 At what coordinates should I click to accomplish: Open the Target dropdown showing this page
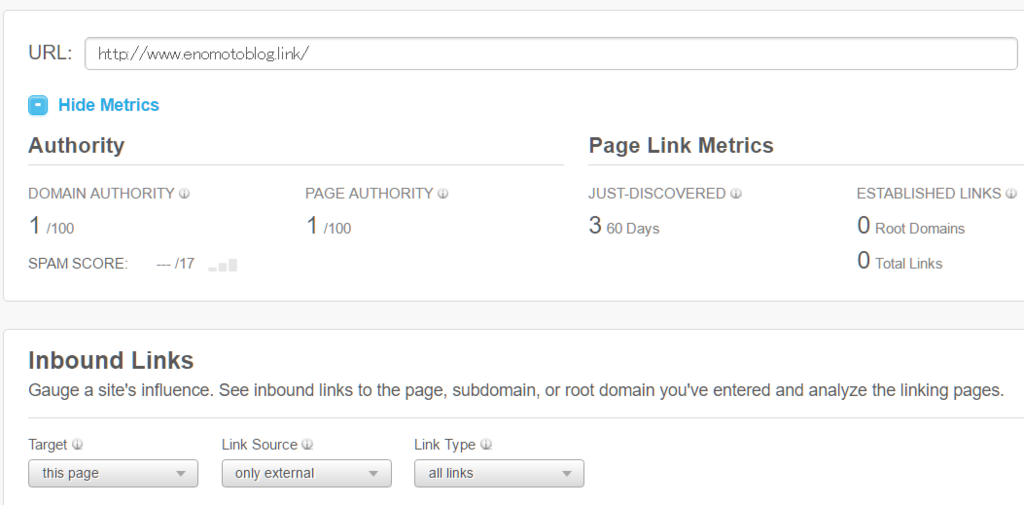pyautogui.click(x=113, y=473)
